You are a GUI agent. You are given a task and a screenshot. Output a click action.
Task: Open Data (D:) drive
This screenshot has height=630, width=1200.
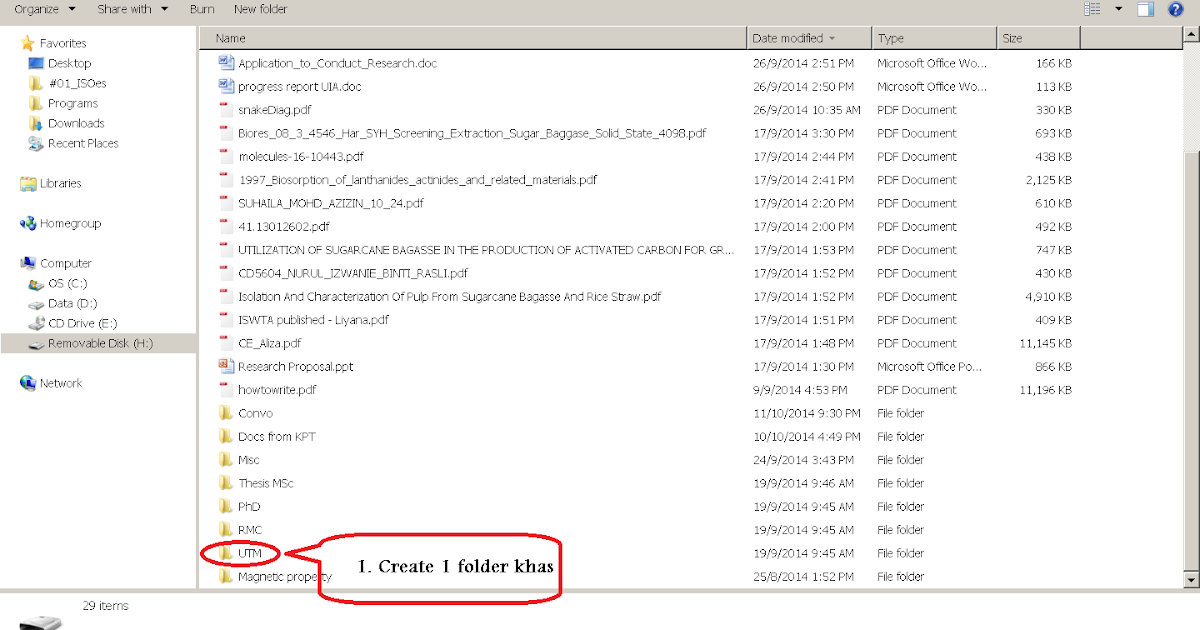point(62,303)
